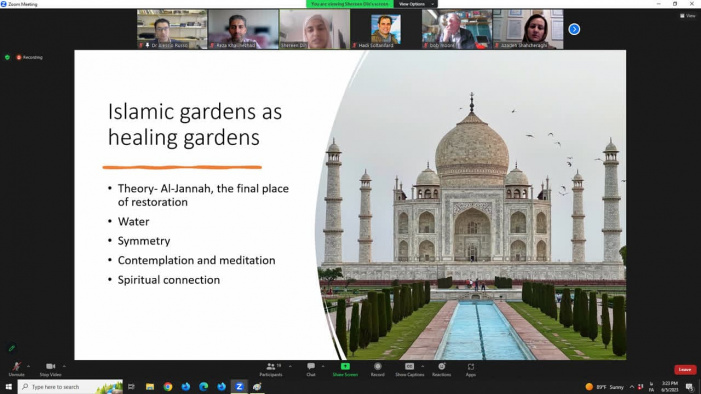
Task: Expand the Participants options arrow
Action: tap(290, 366)
